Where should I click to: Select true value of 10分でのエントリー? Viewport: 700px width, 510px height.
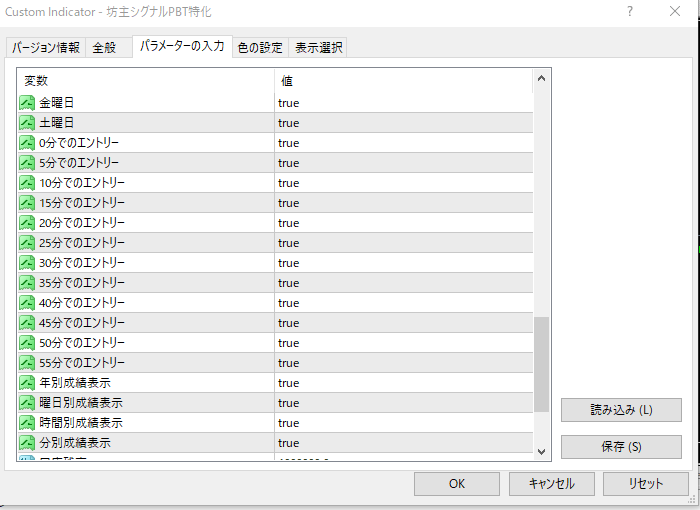pyautogui.click(x=288, y=183)
